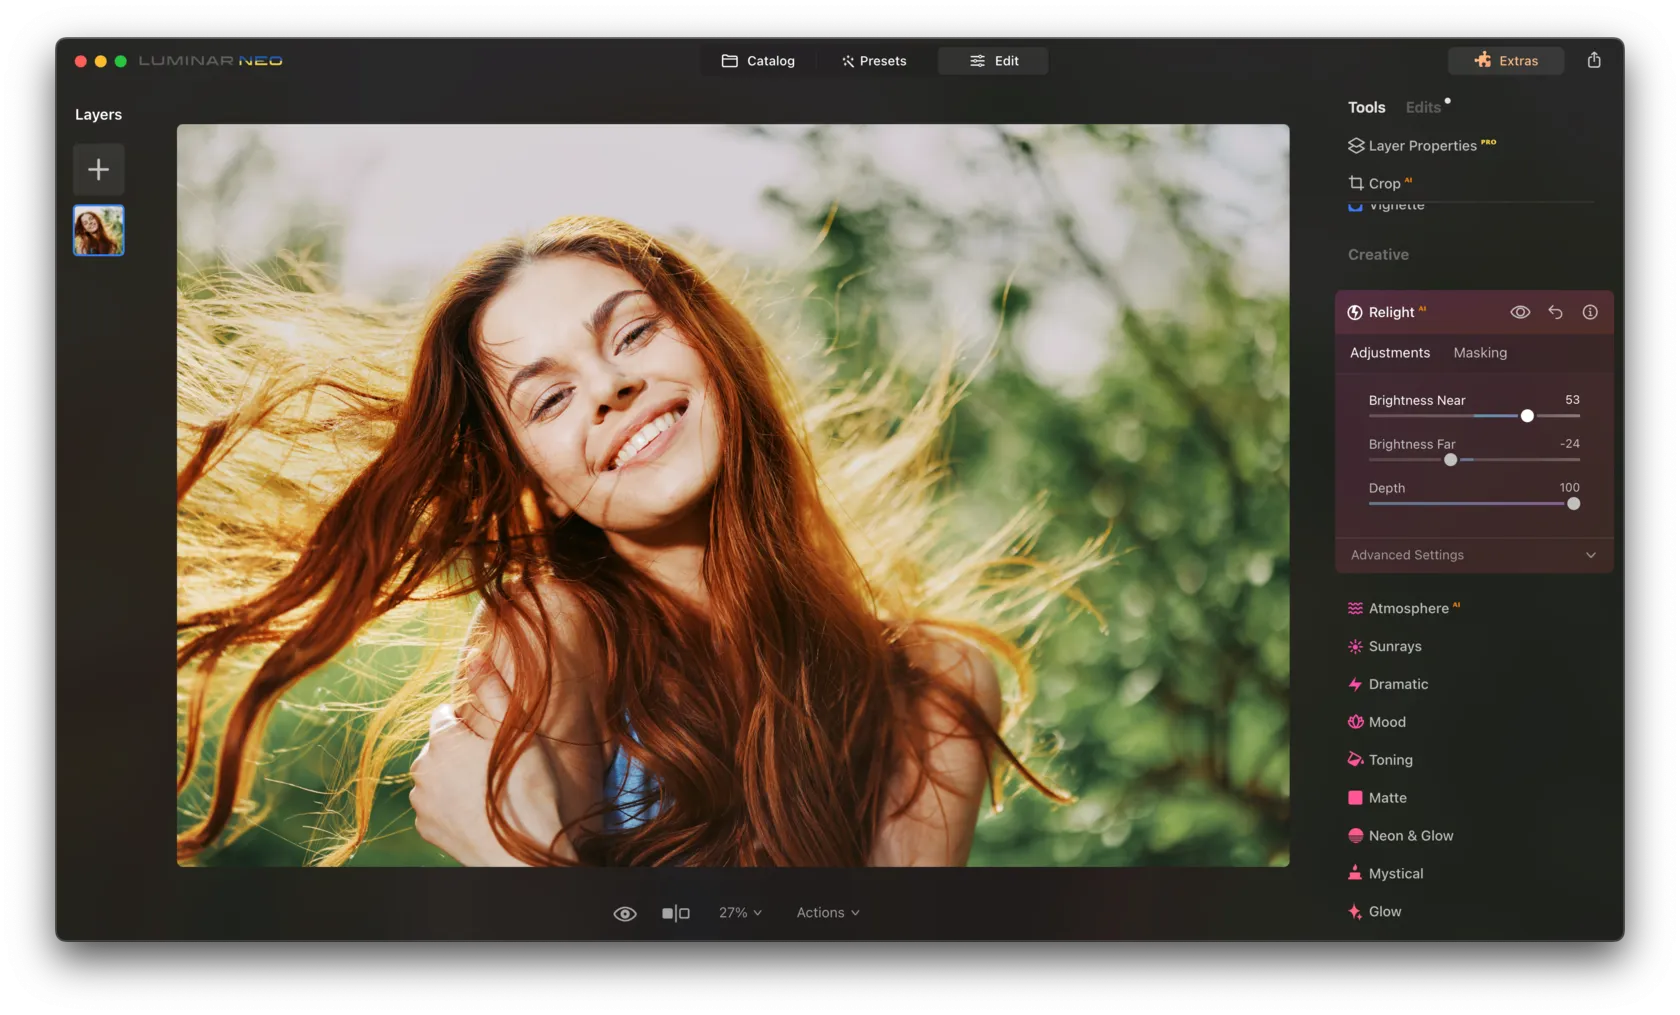Image resolution: width=1680 pixels, height=1015 pixels.
Task: Toggle Relight effect visibility
Action: point(1519,312)
